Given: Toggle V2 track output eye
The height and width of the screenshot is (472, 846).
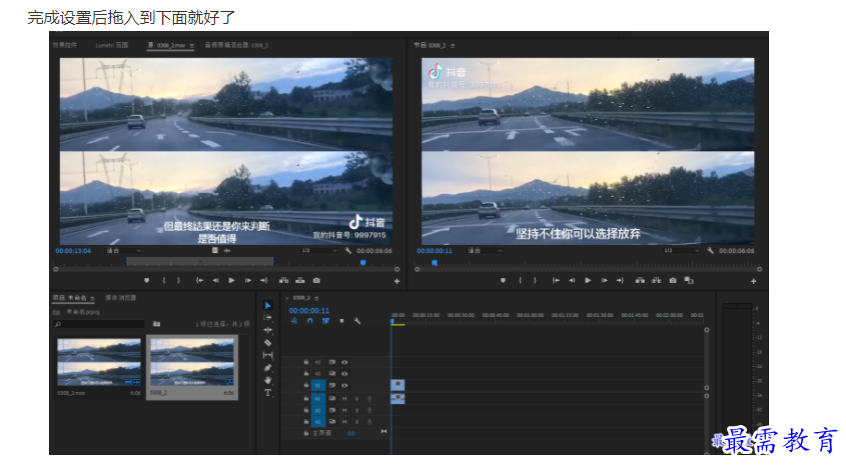Looking at the screenshot, I should point(344,373).
